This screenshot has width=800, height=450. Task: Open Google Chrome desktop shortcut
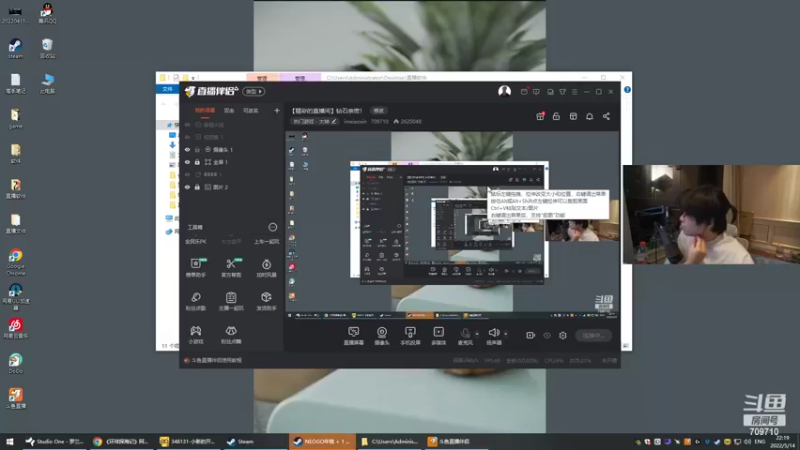[x=15, y=262]
